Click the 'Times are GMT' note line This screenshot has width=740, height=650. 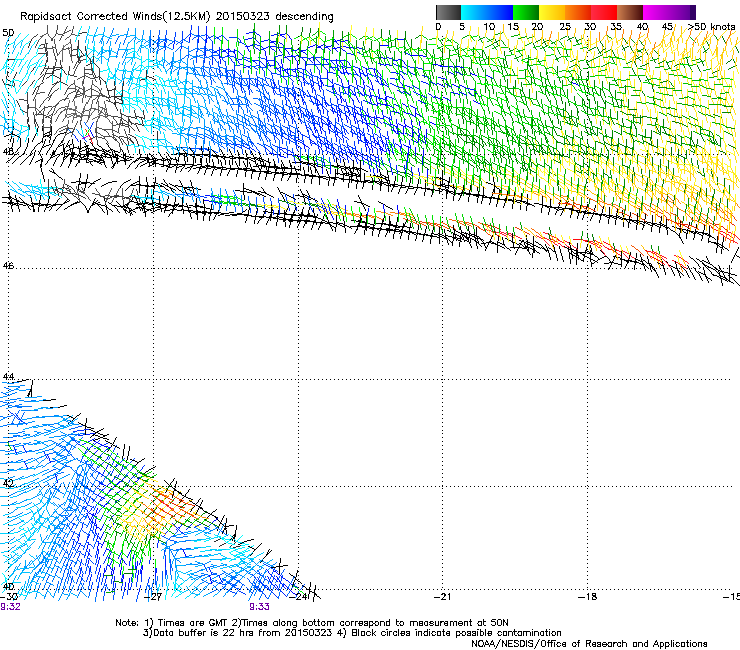[312, 623]
